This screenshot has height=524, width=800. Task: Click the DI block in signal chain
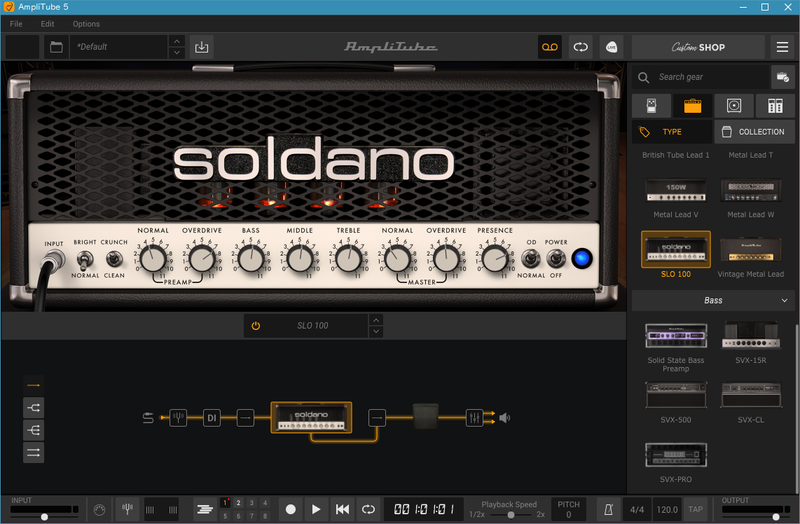pyautogui.click(x=212, y=418)
